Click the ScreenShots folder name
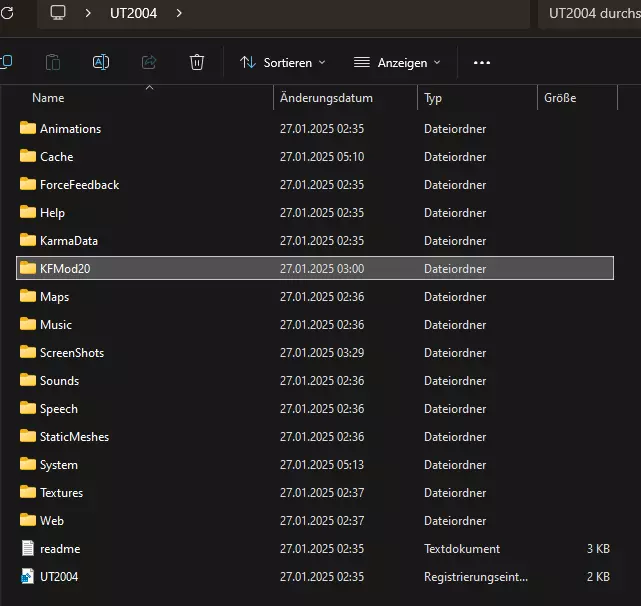 point(72,353)
